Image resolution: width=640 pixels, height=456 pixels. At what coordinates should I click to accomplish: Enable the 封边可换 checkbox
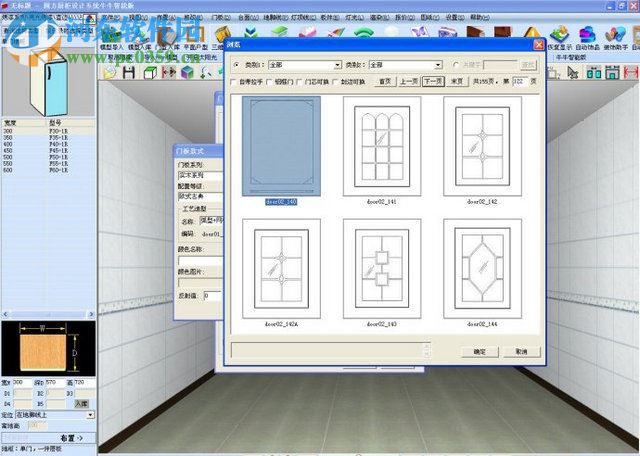[336, 82]
